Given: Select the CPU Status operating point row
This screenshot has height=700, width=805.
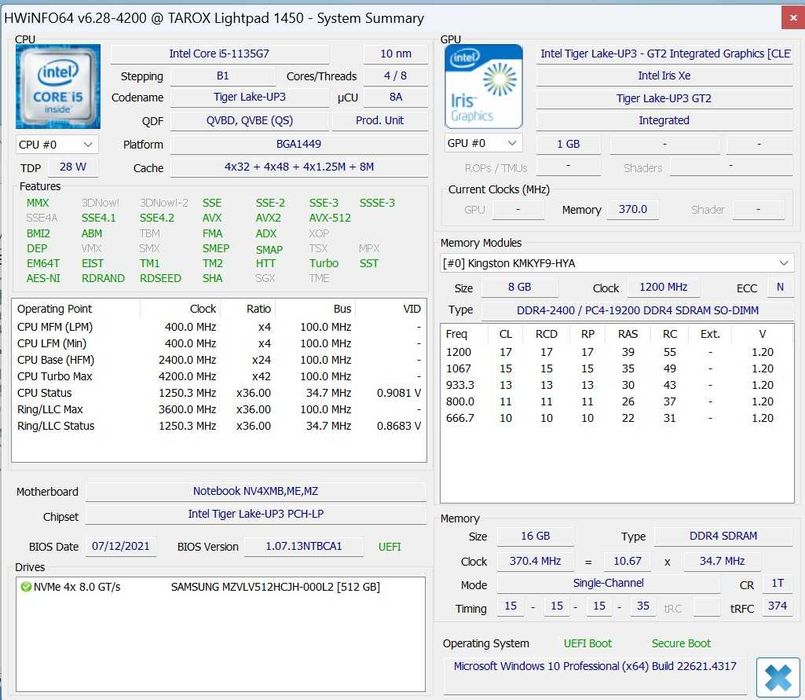Looking at the screenshot, I should 219,393.
